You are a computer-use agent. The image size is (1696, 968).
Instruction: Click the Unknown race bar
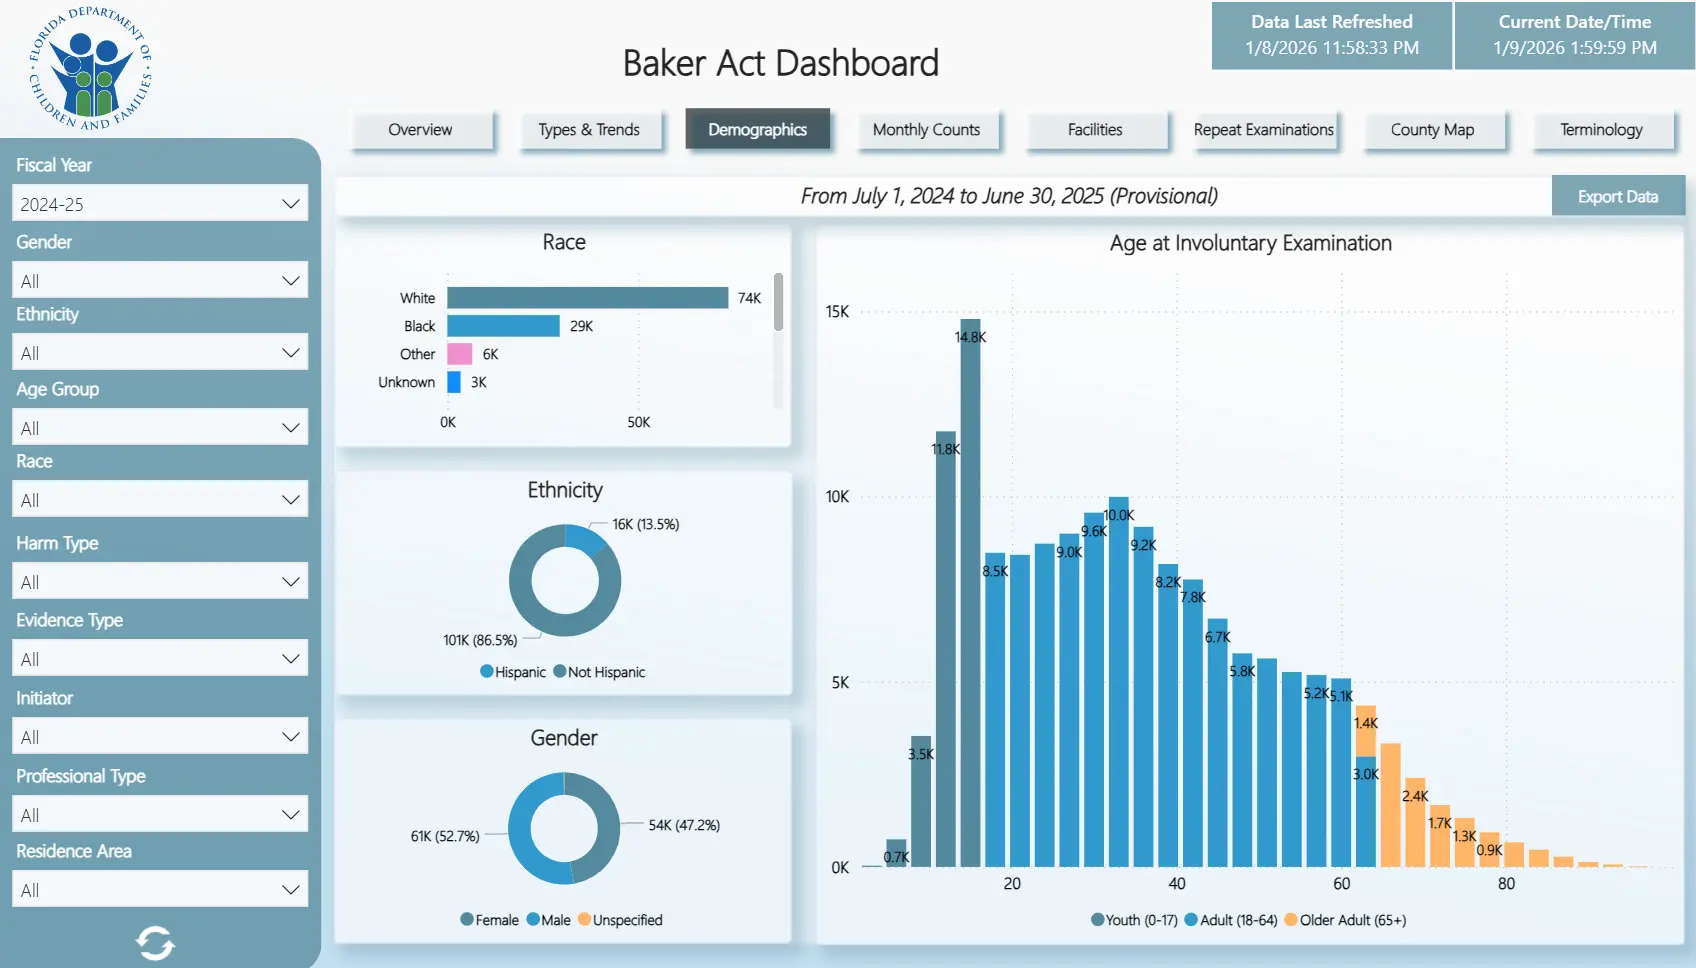tap(454, 382)
